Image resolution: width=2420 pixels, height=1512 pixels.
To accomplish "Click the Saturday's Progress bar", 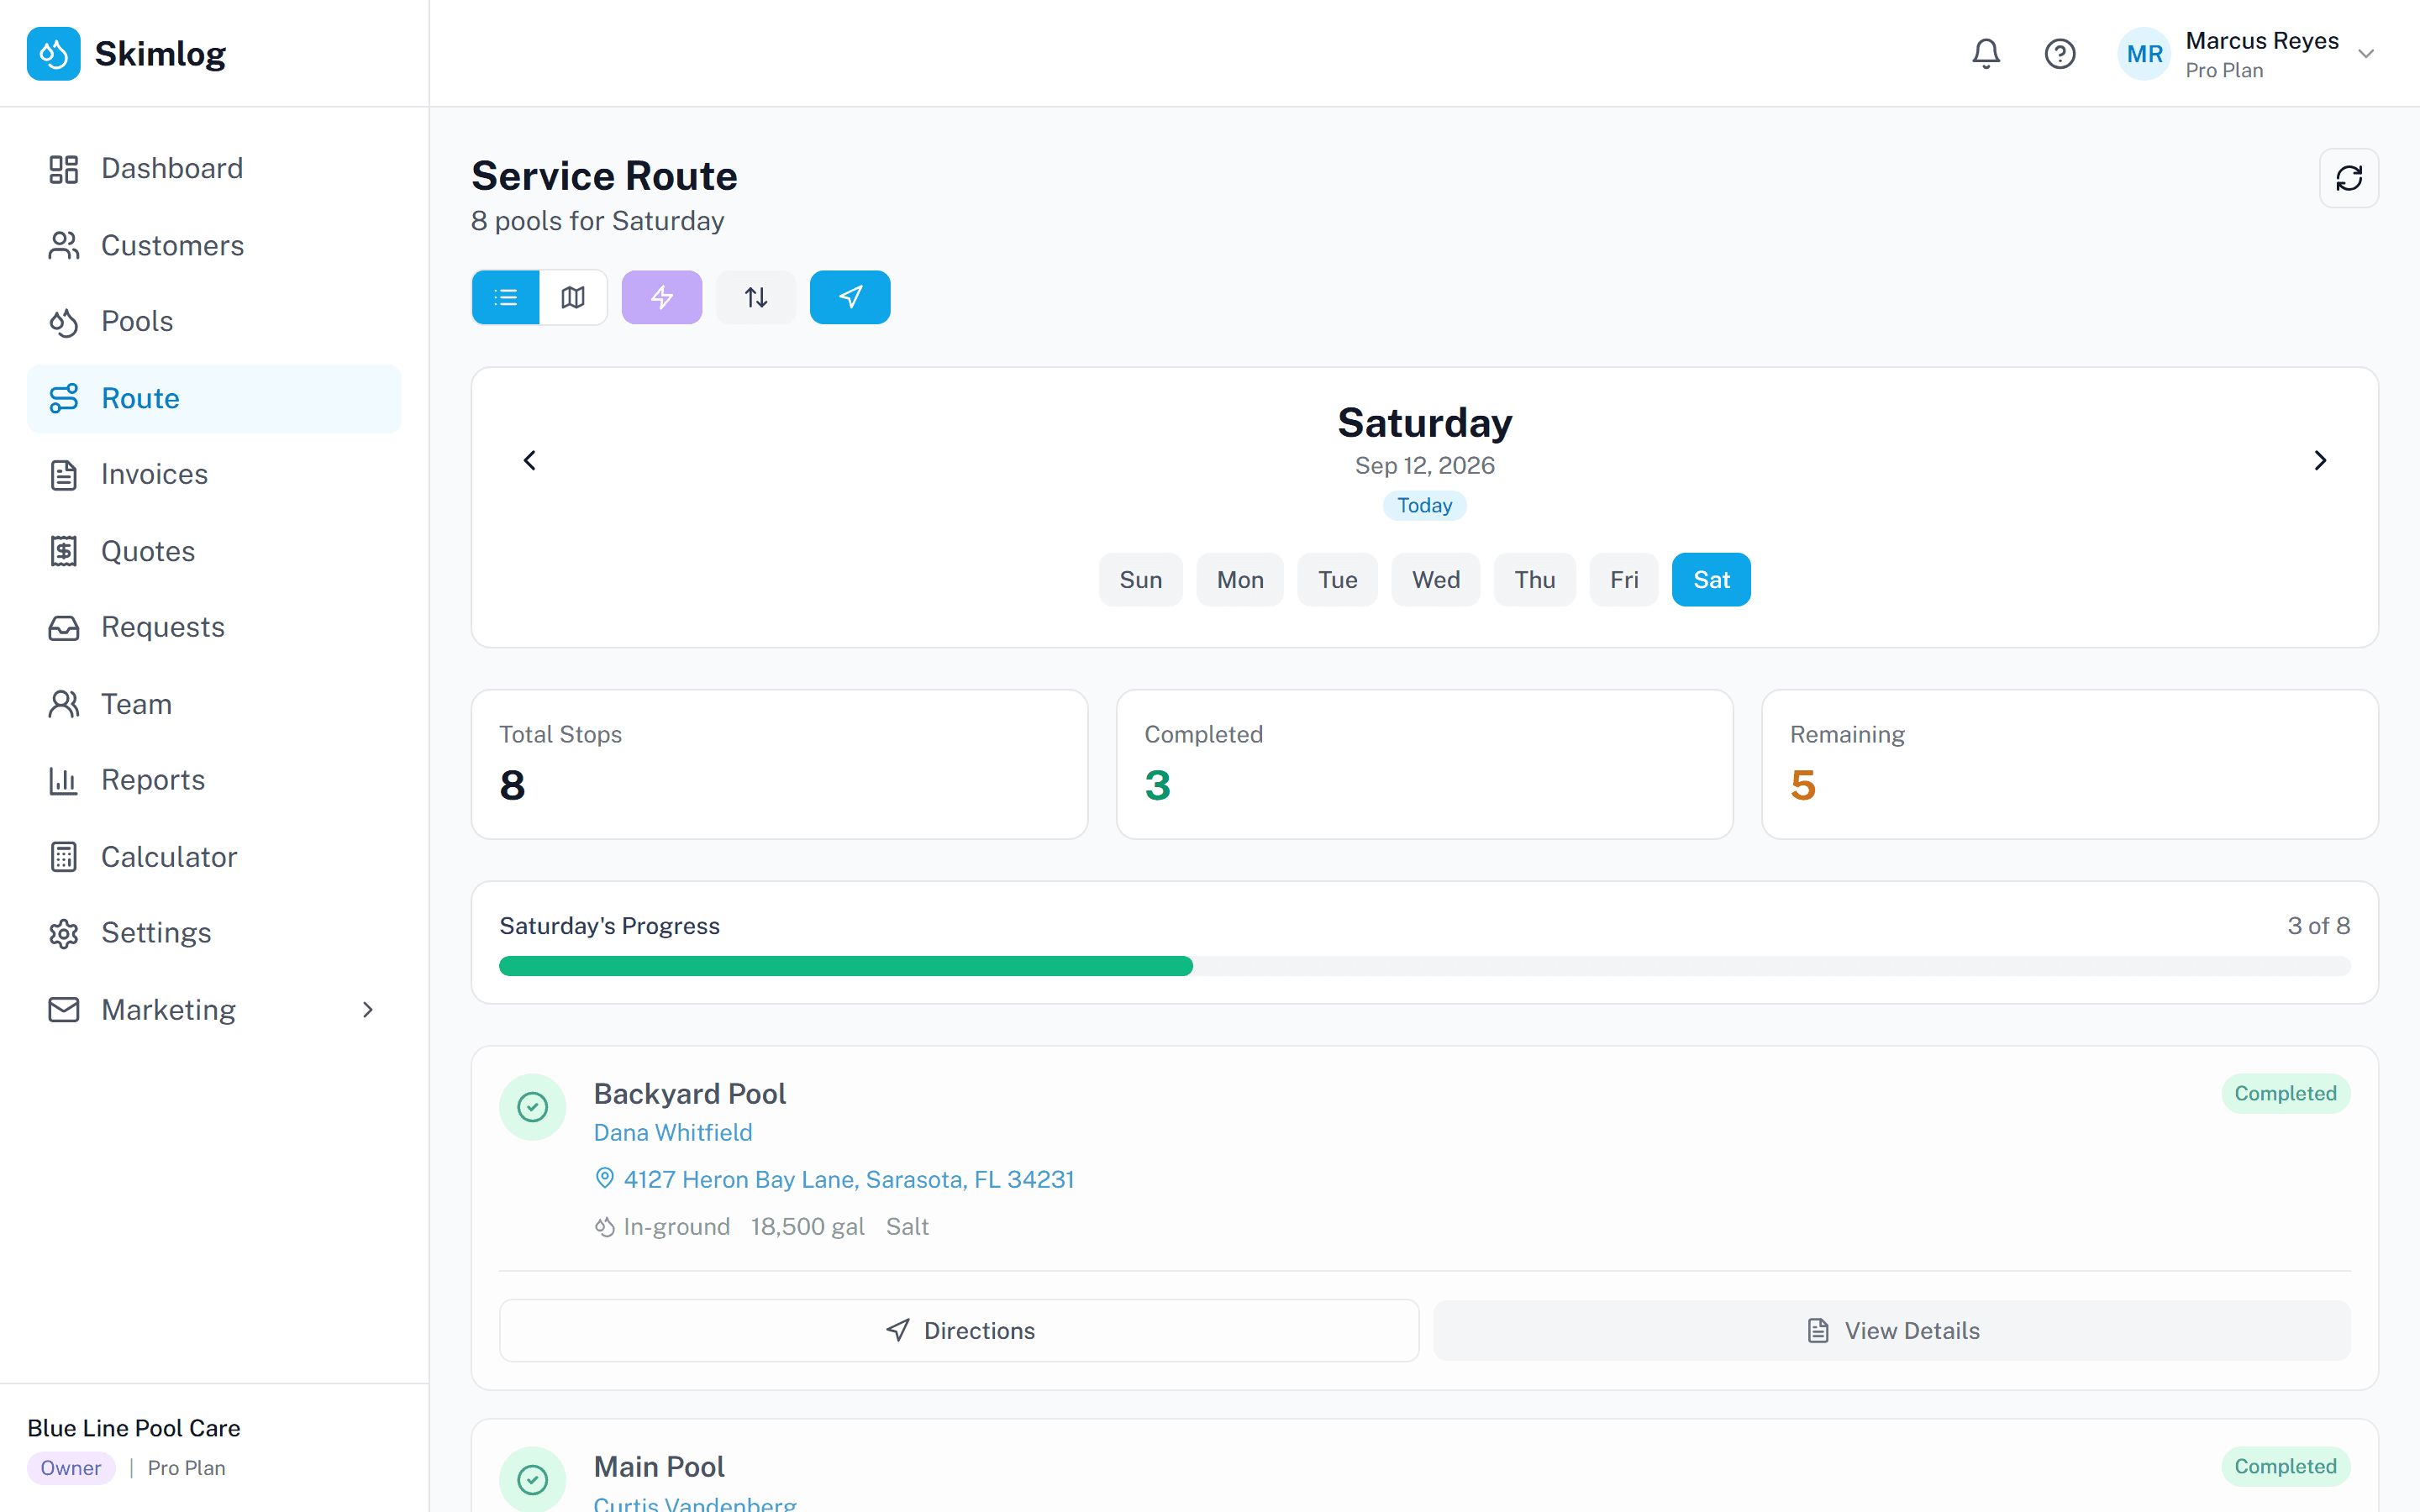I will (x=1424, y=966).
